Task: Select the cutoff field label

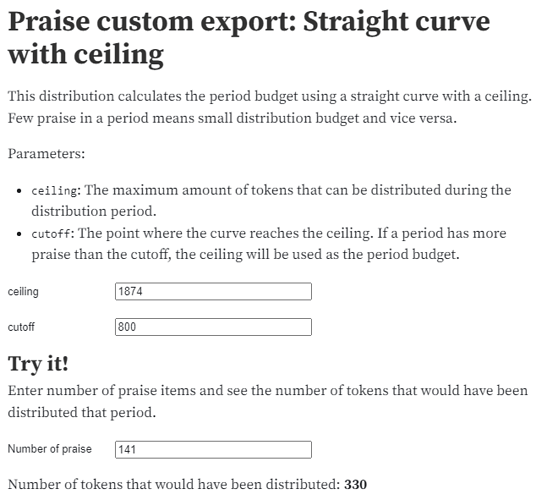Action: (x=21, y=327)
